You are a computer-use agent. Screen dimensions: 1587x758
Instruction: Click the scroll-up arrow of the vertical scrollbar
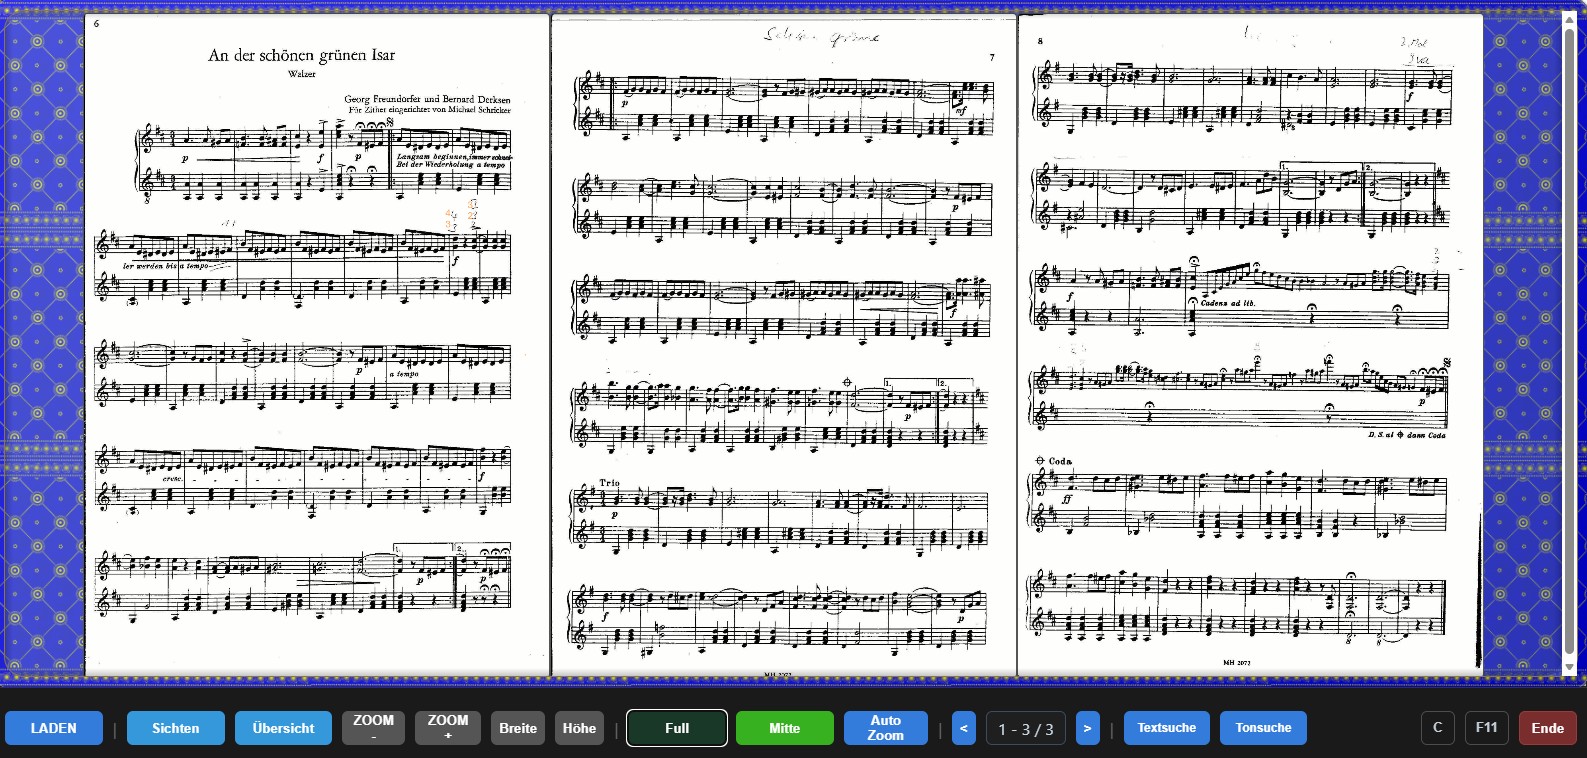[x=1569, y=20]
